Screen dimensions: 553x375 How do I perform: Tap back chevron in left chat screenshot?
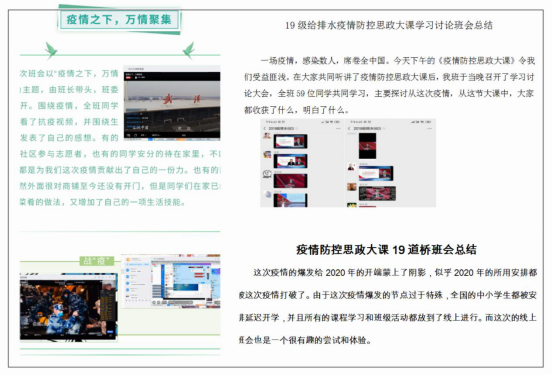265,128
